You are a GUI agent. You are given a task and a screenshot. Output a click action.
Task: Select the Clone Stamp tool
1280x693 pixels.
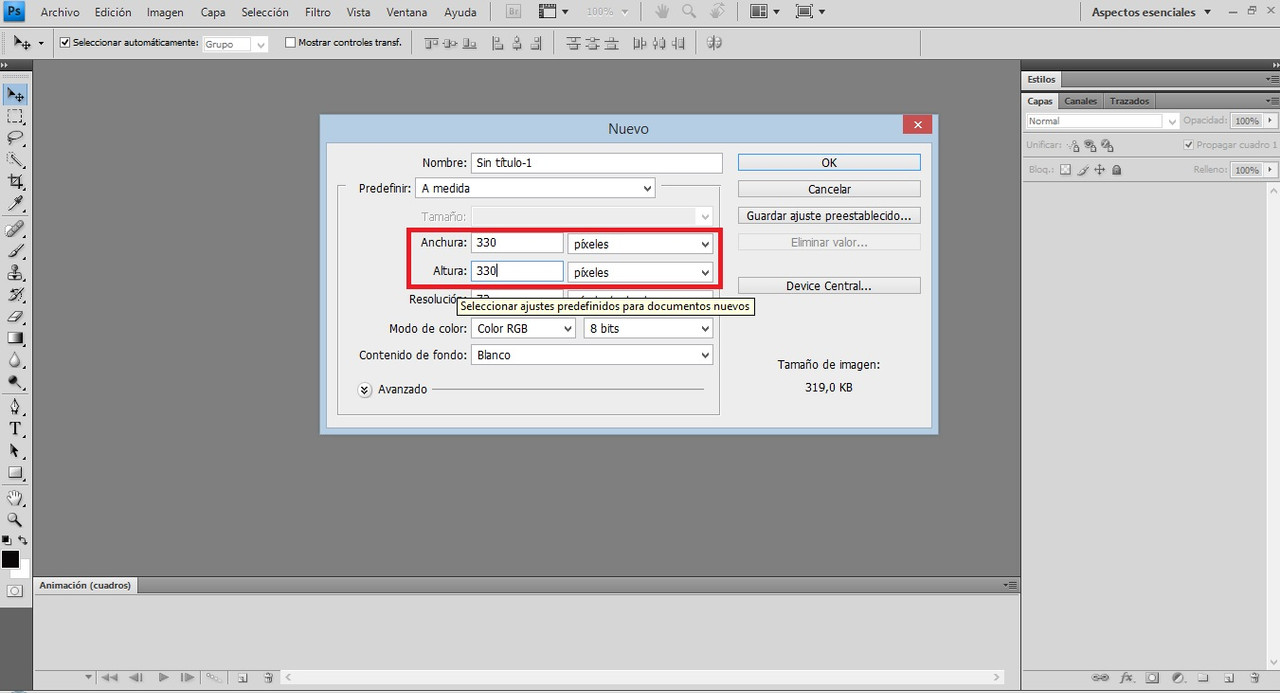[x=15, y=273]
